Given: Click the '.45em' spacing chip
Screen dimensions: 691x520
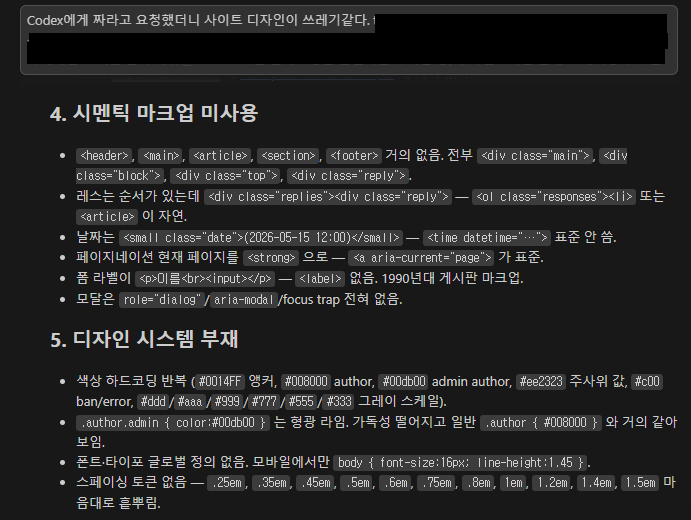Looking at the screenshot, I should [316, 483].
